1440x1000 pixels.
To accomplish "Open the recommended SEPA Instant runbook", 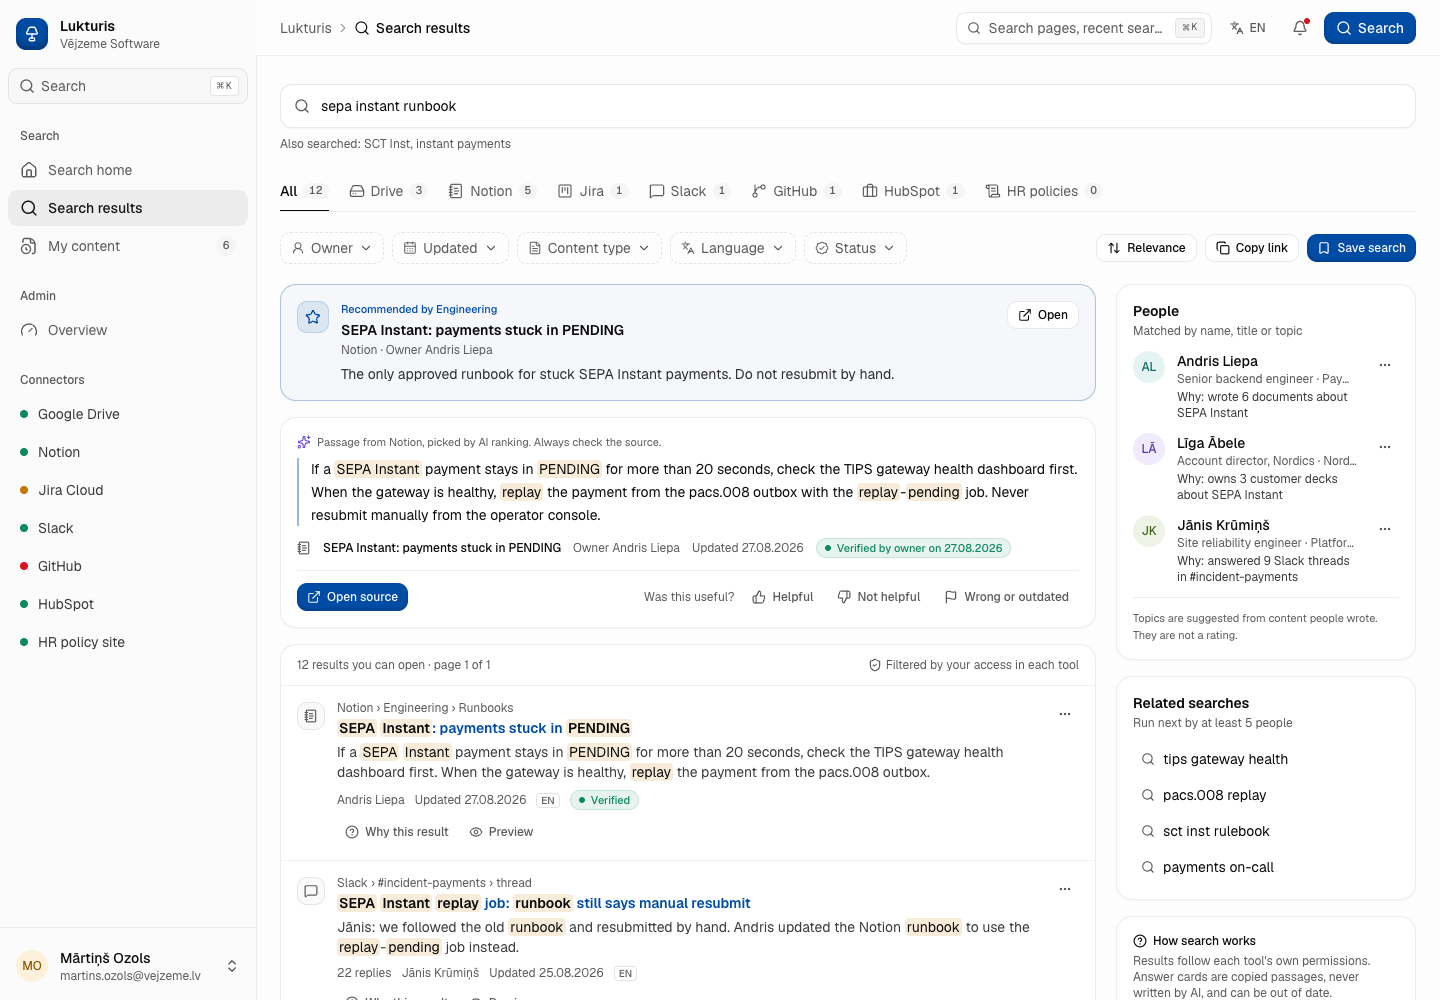I will [x=1043, y=315].
